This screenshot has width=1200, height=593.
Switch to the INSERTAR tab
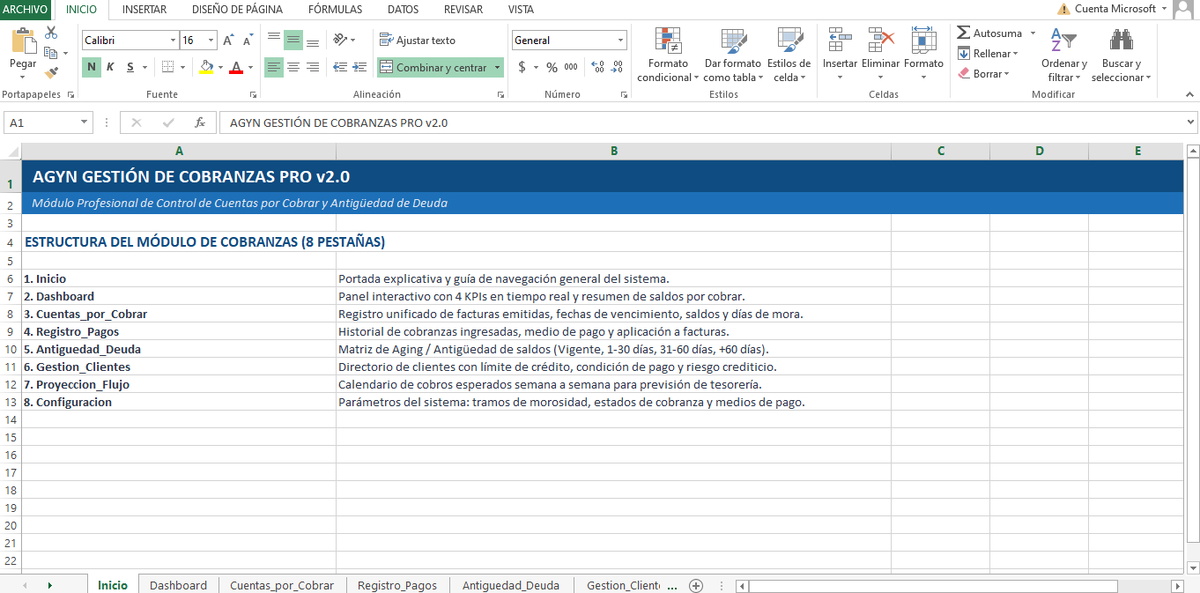point(144,9)
